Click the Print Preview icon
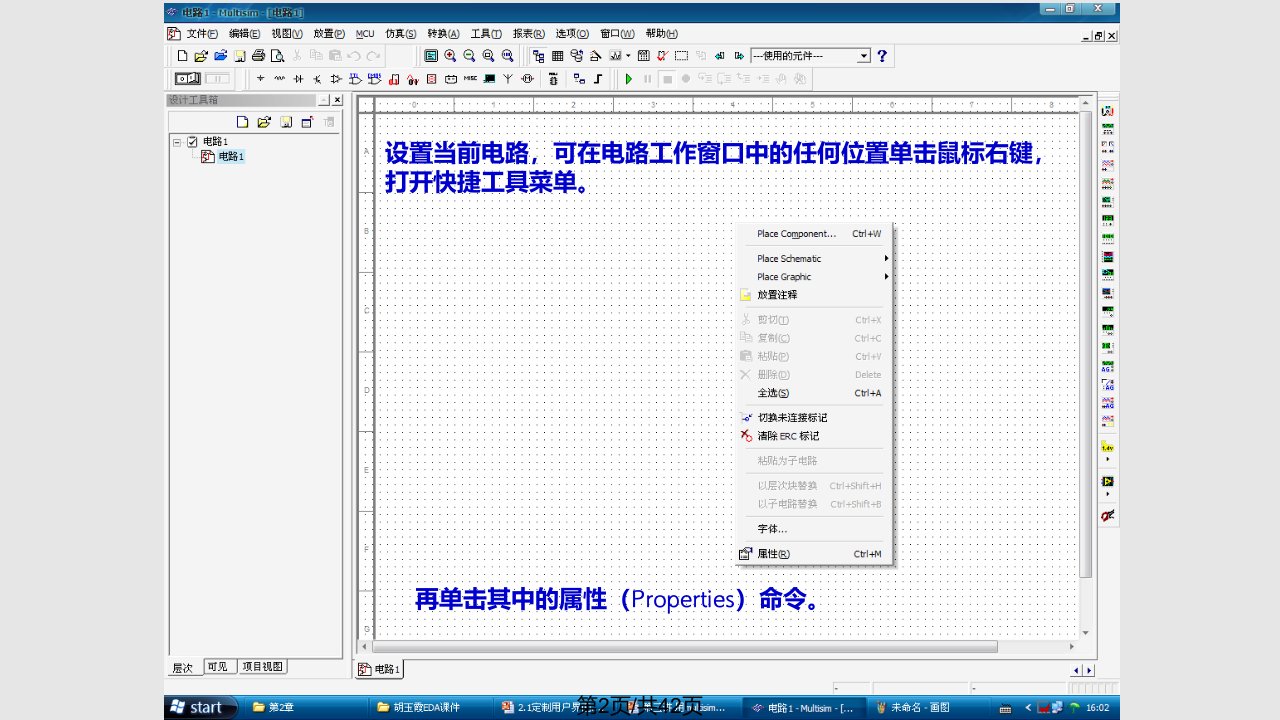1280x720 pixels. (x=277, y=56)
